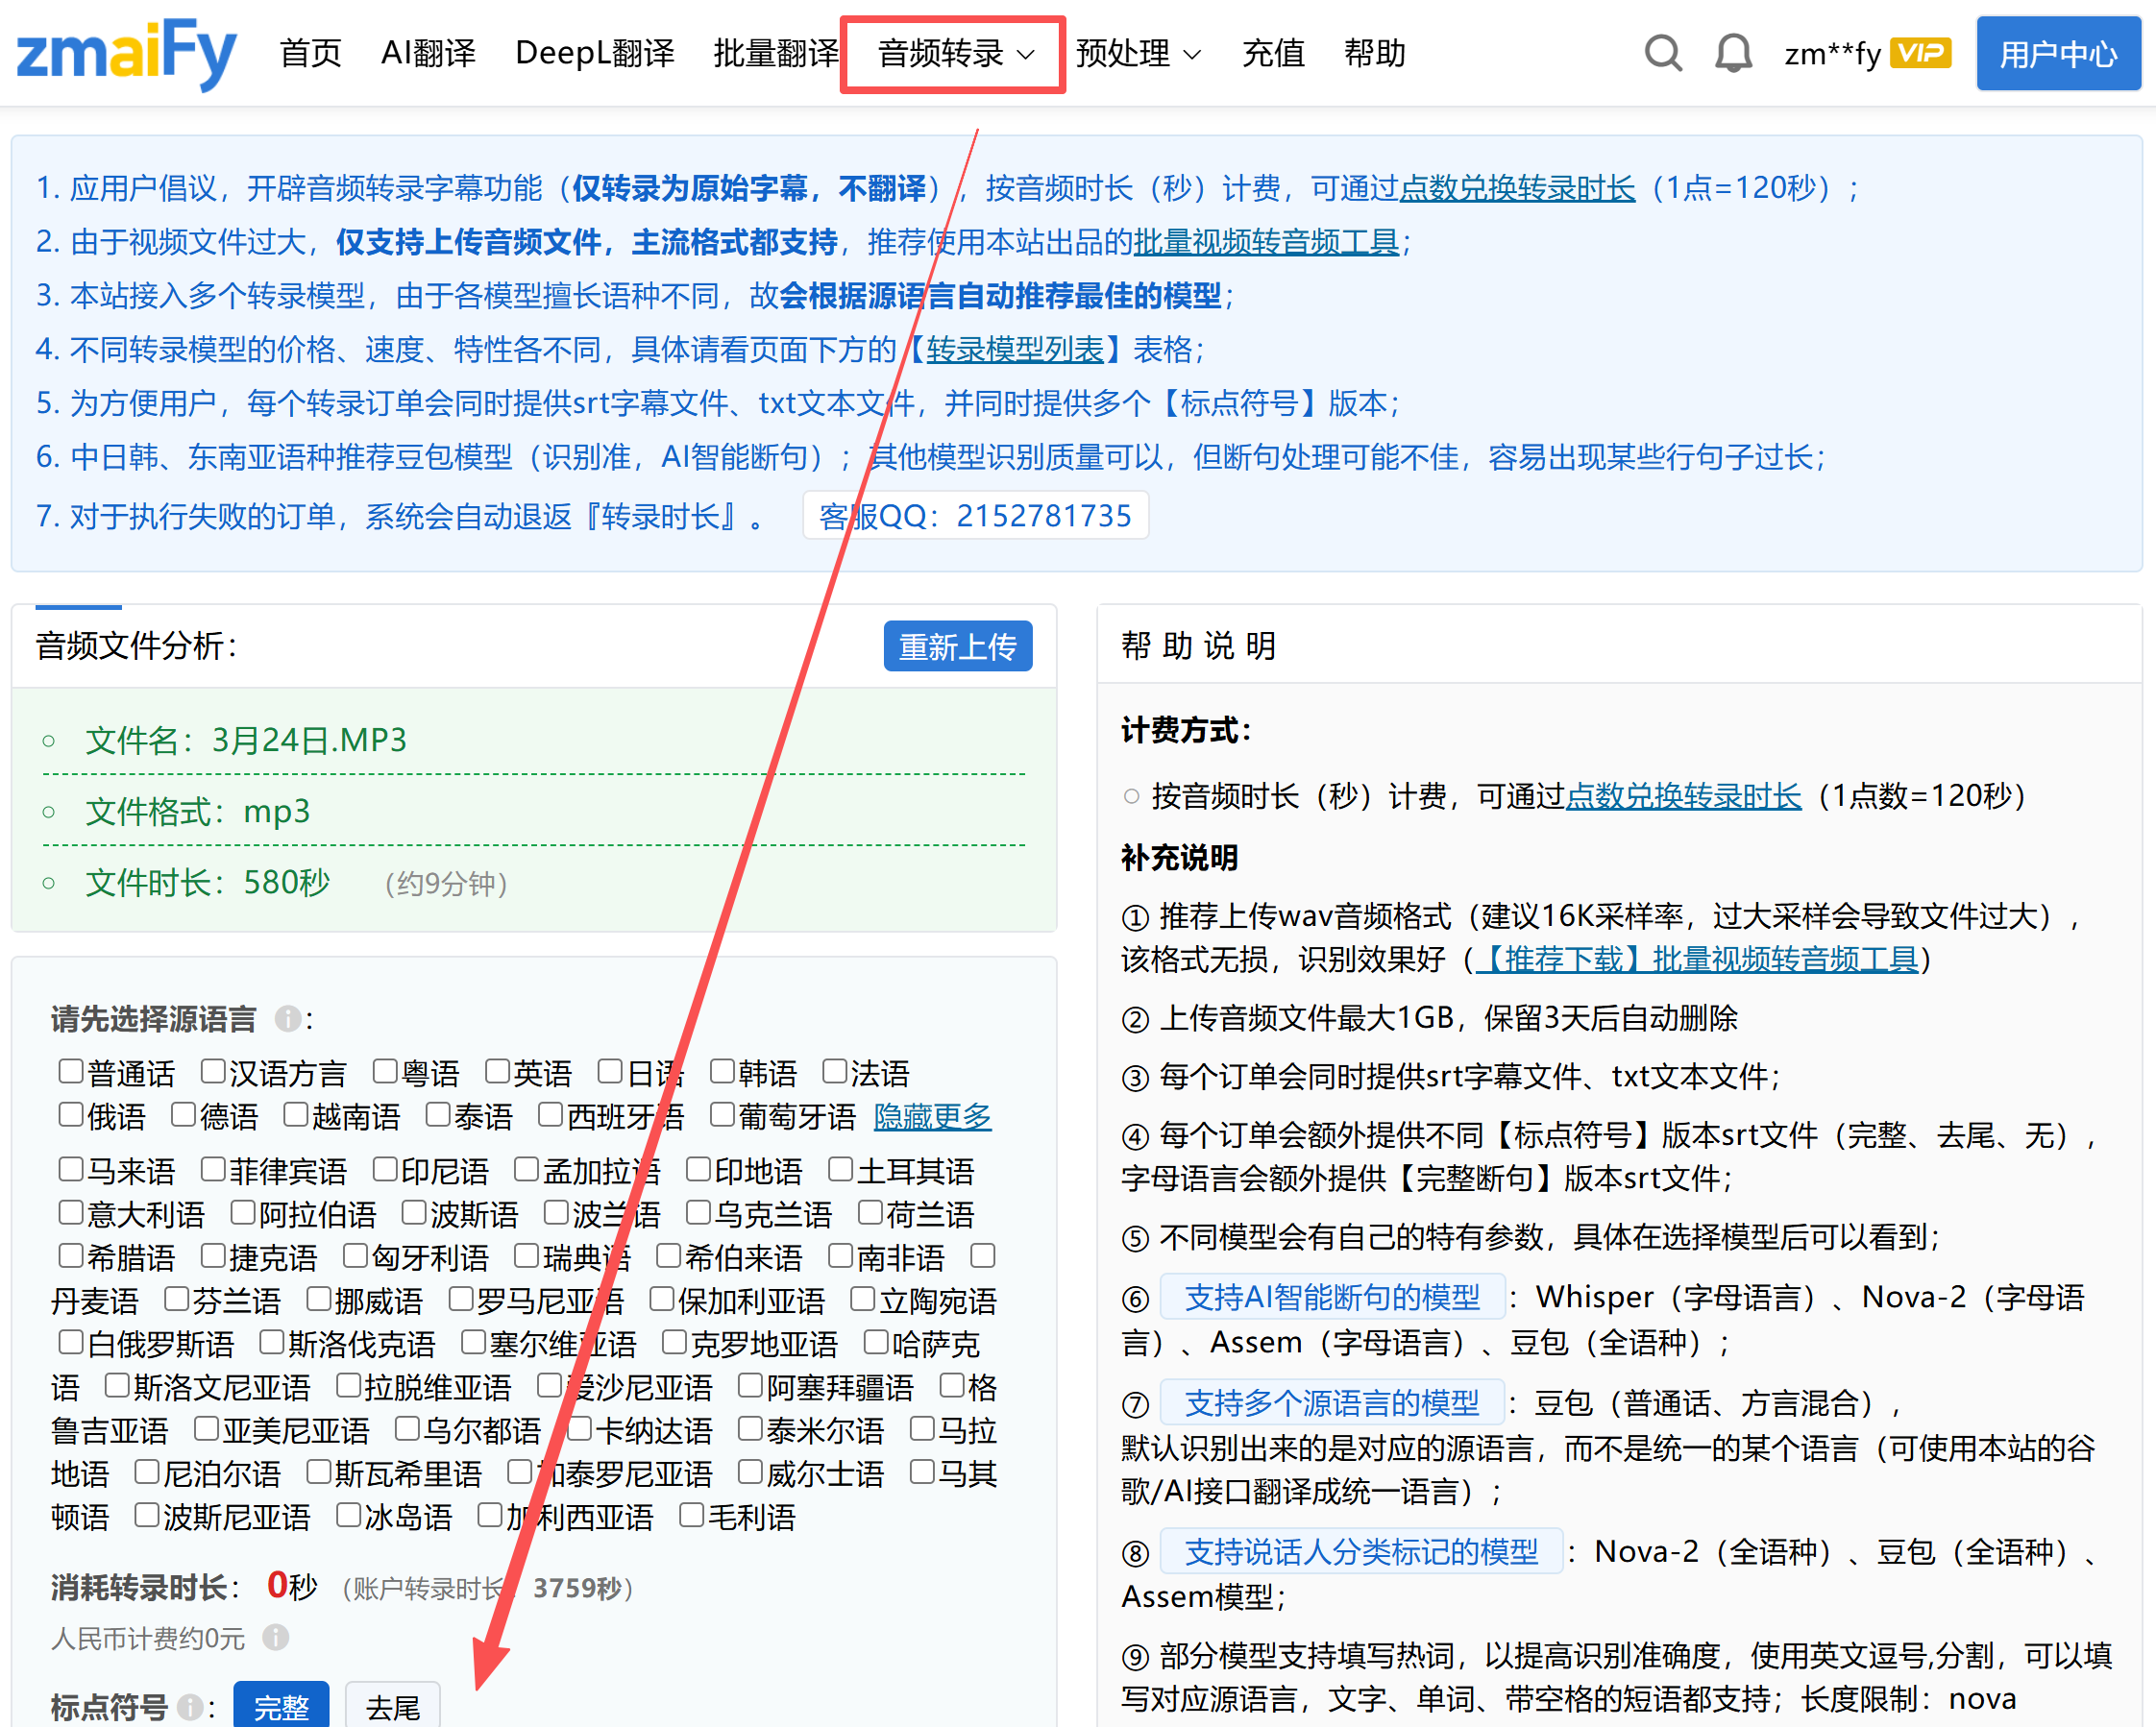The width and height of the screenshot is (2156, 1727).
Task: Open the 批量翻译 page from the menu
Action: 774,54
